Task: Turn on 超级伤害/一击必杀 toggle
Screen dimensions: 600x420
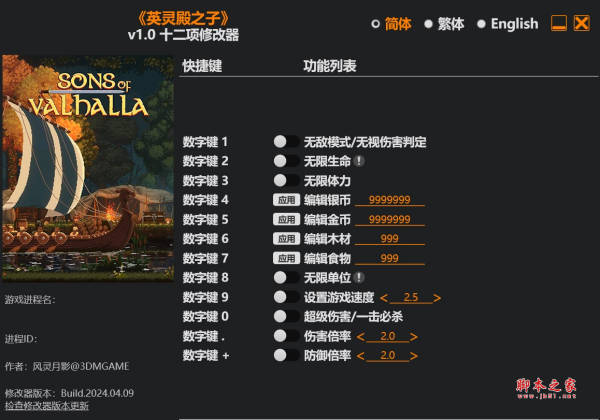Action: tap(286, 316)
